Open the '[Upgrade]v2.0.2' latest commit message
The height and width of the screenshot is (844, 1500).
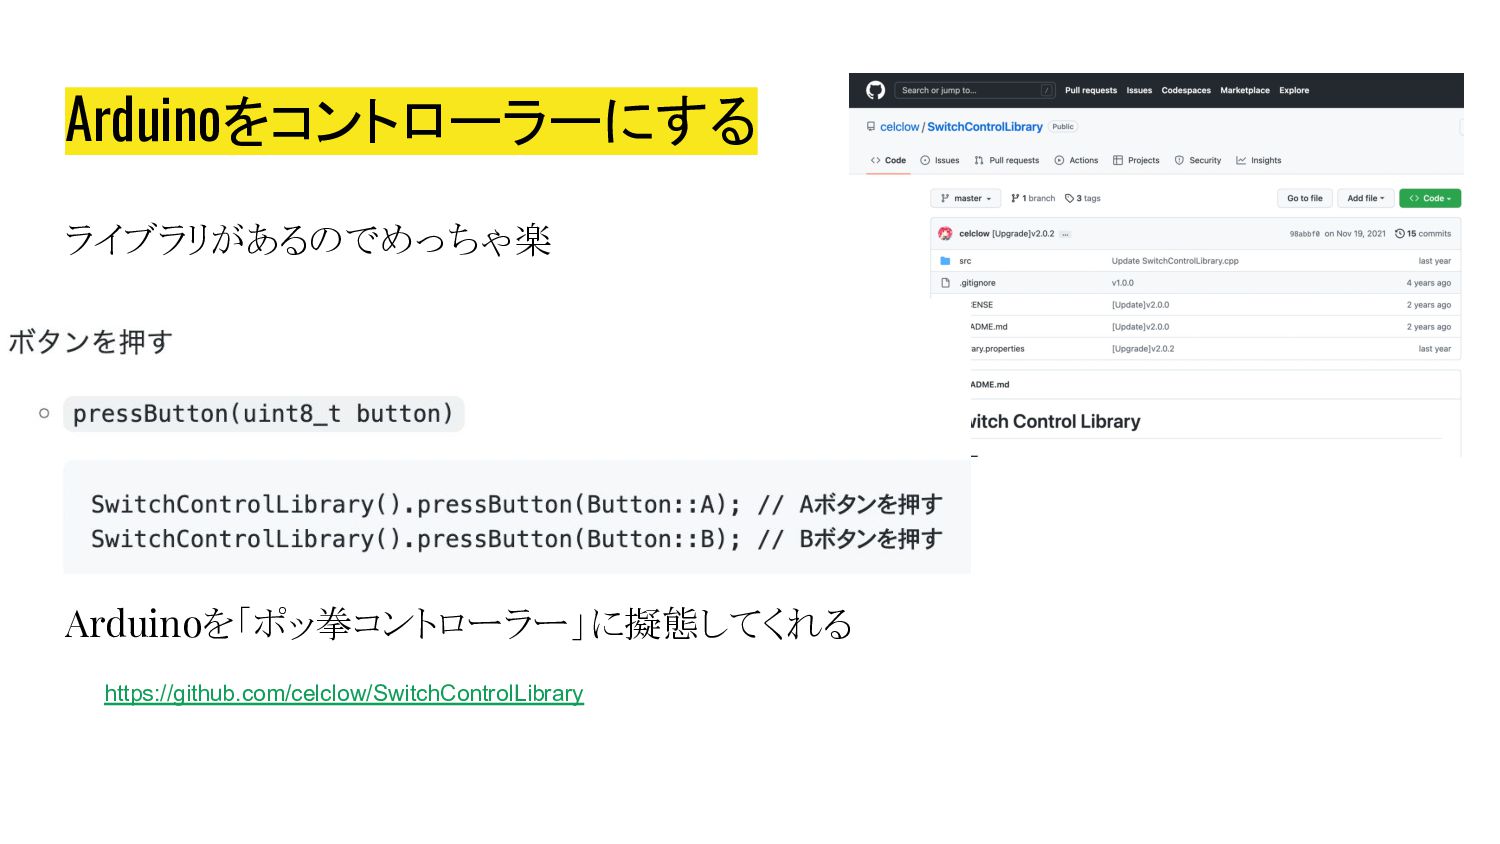click(x=1023, y=233)
